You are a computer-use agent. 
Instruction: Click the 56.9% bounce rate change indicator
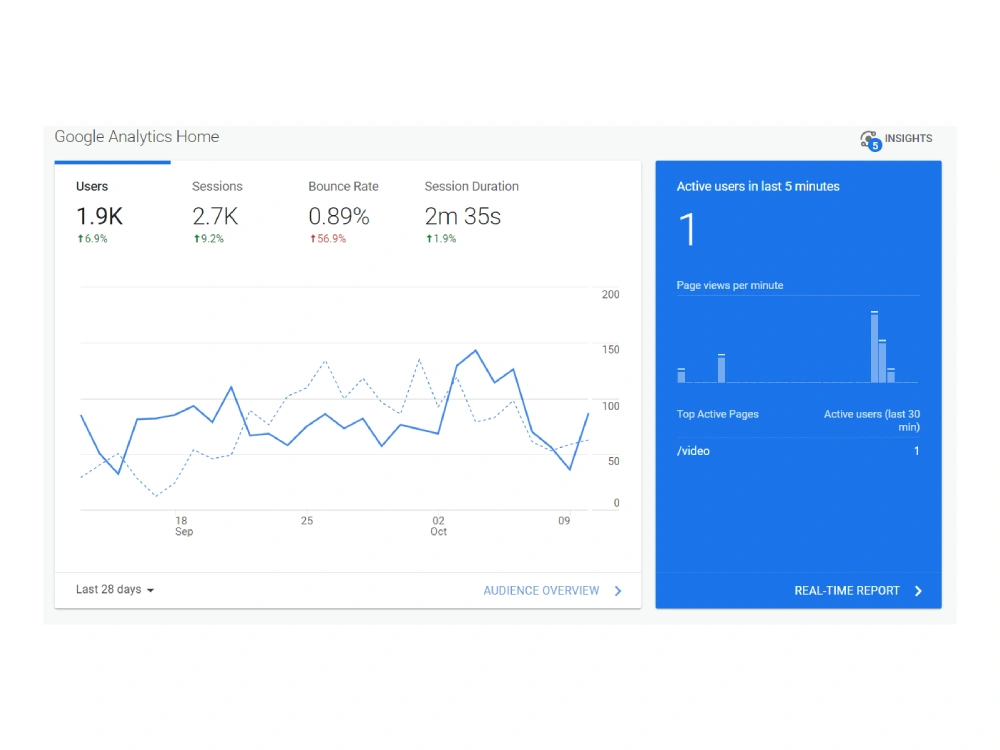[328, 239]
